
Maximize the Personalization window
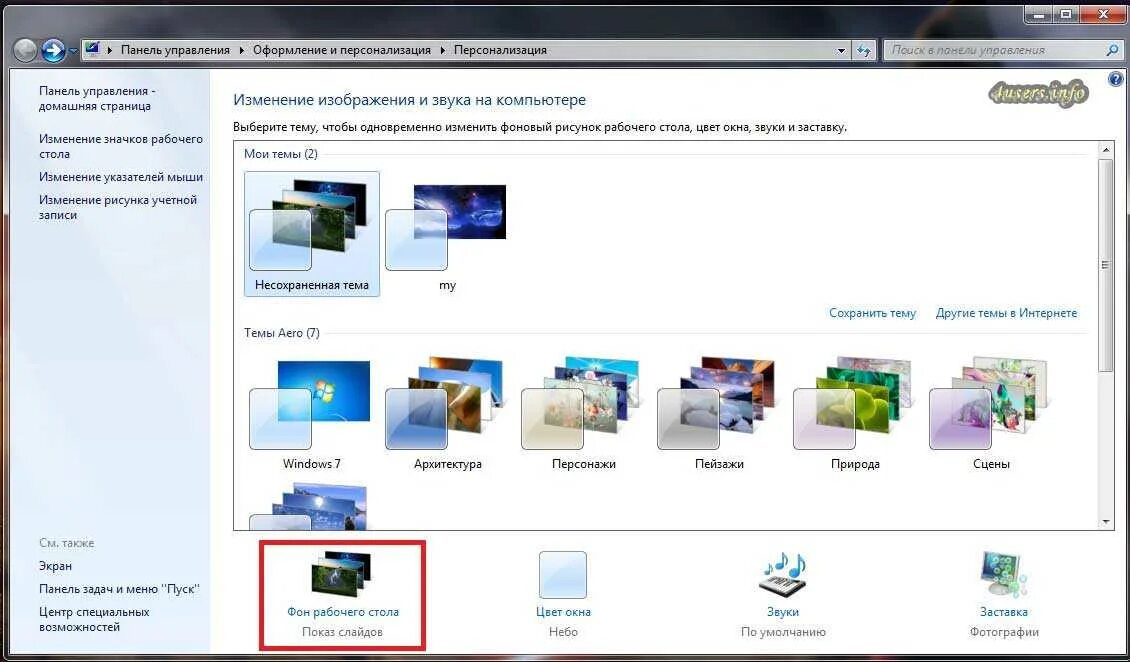click(x=1066, y=13)
